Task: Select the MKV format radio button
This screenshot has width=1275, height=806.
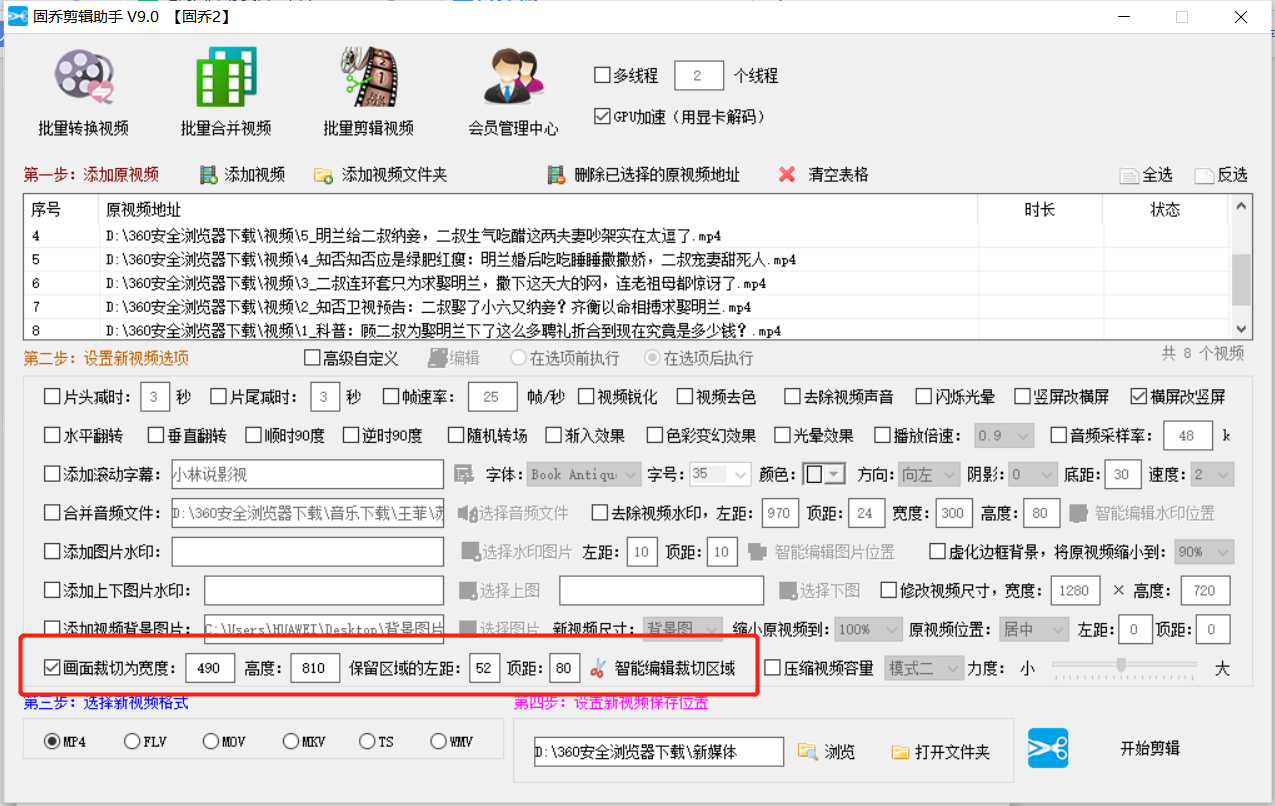Action: [x=290, y=742]
